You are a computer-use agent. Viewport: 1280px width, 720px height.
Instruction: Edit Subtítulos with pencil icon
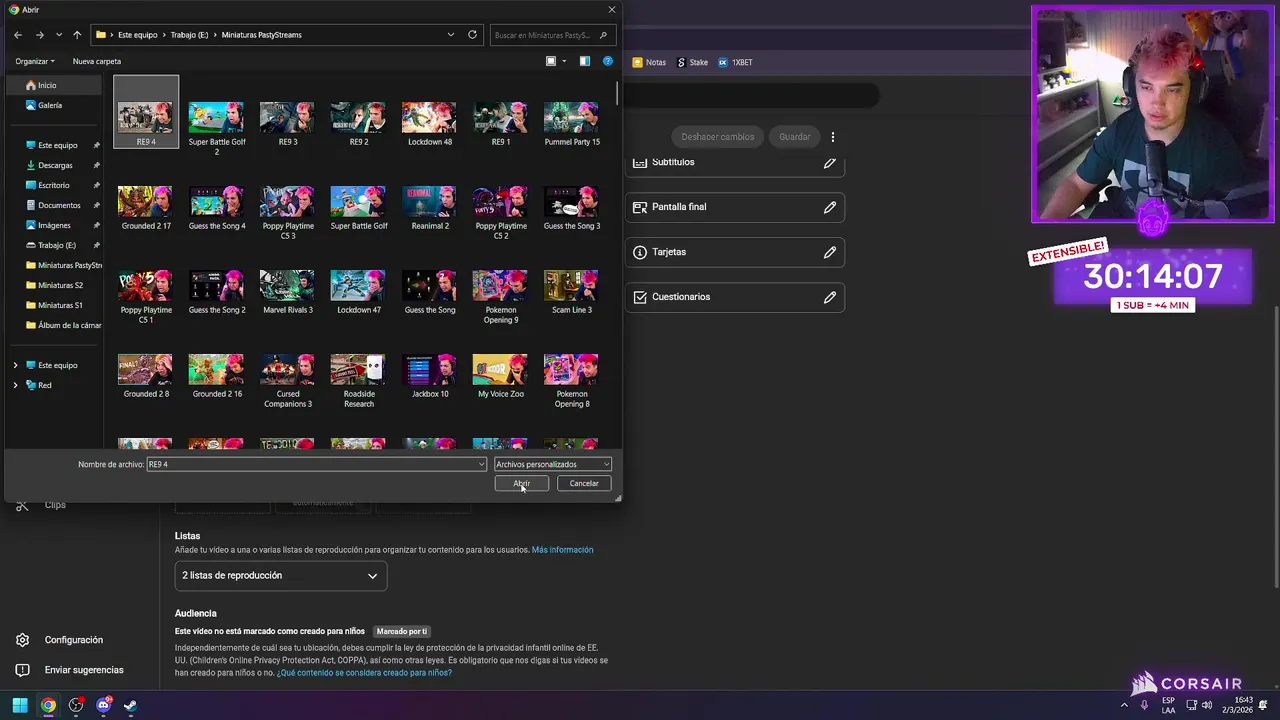coord(830,162)
